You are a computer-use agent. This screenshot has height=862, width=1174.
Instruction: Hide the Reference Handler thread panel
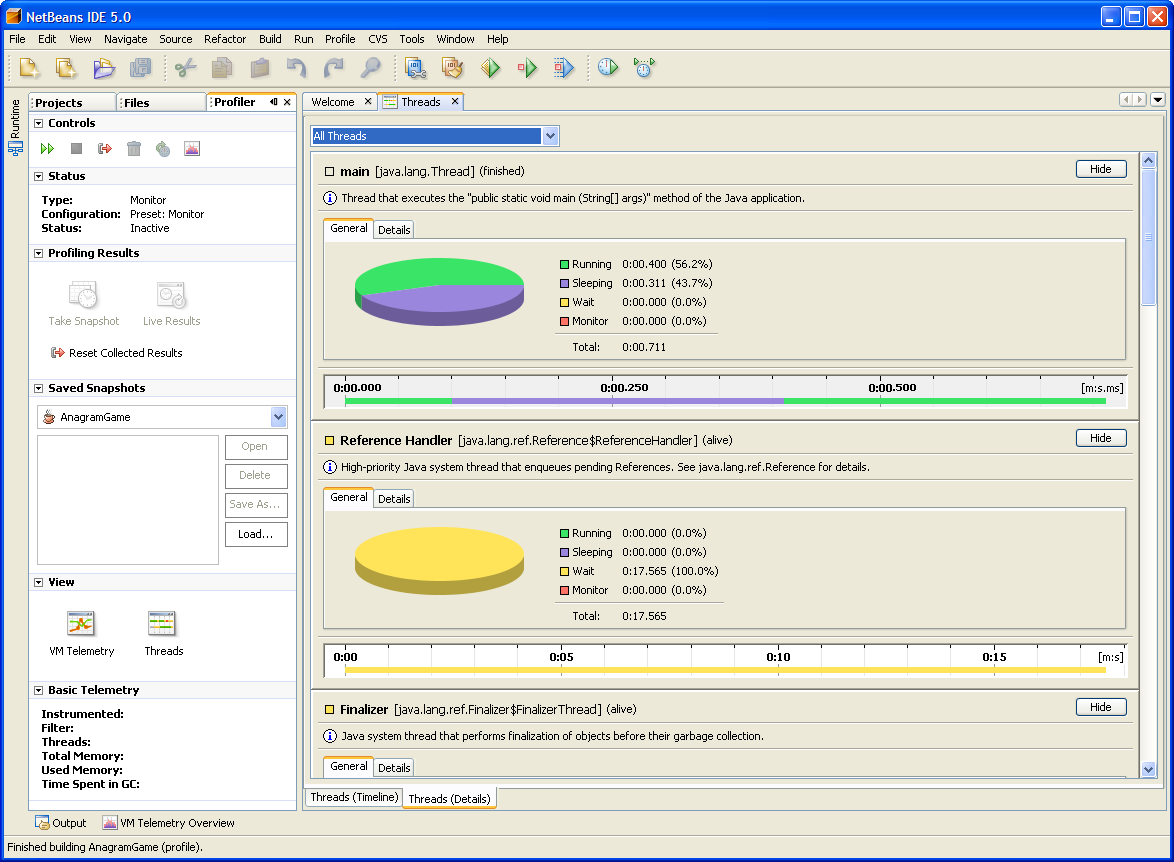(x=1101, y=438)
